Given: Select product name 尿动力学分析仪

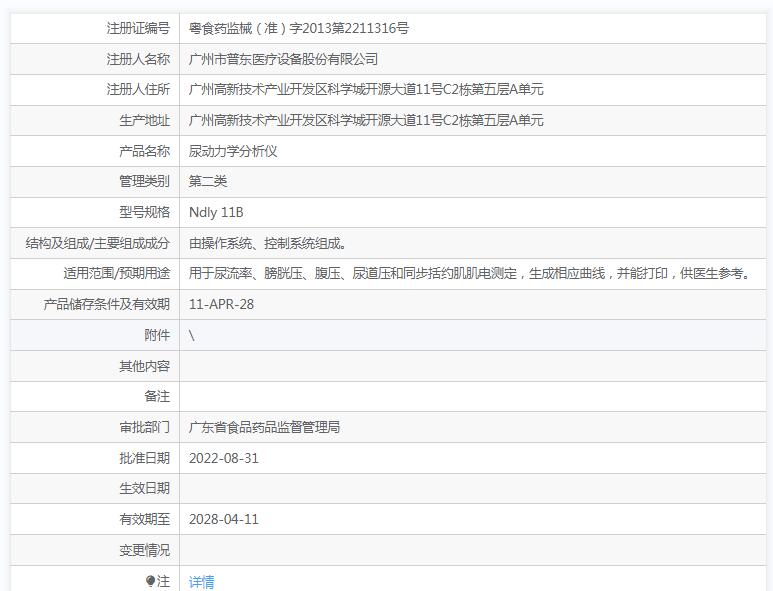Looking at the screenshot, I should (233, 151).
